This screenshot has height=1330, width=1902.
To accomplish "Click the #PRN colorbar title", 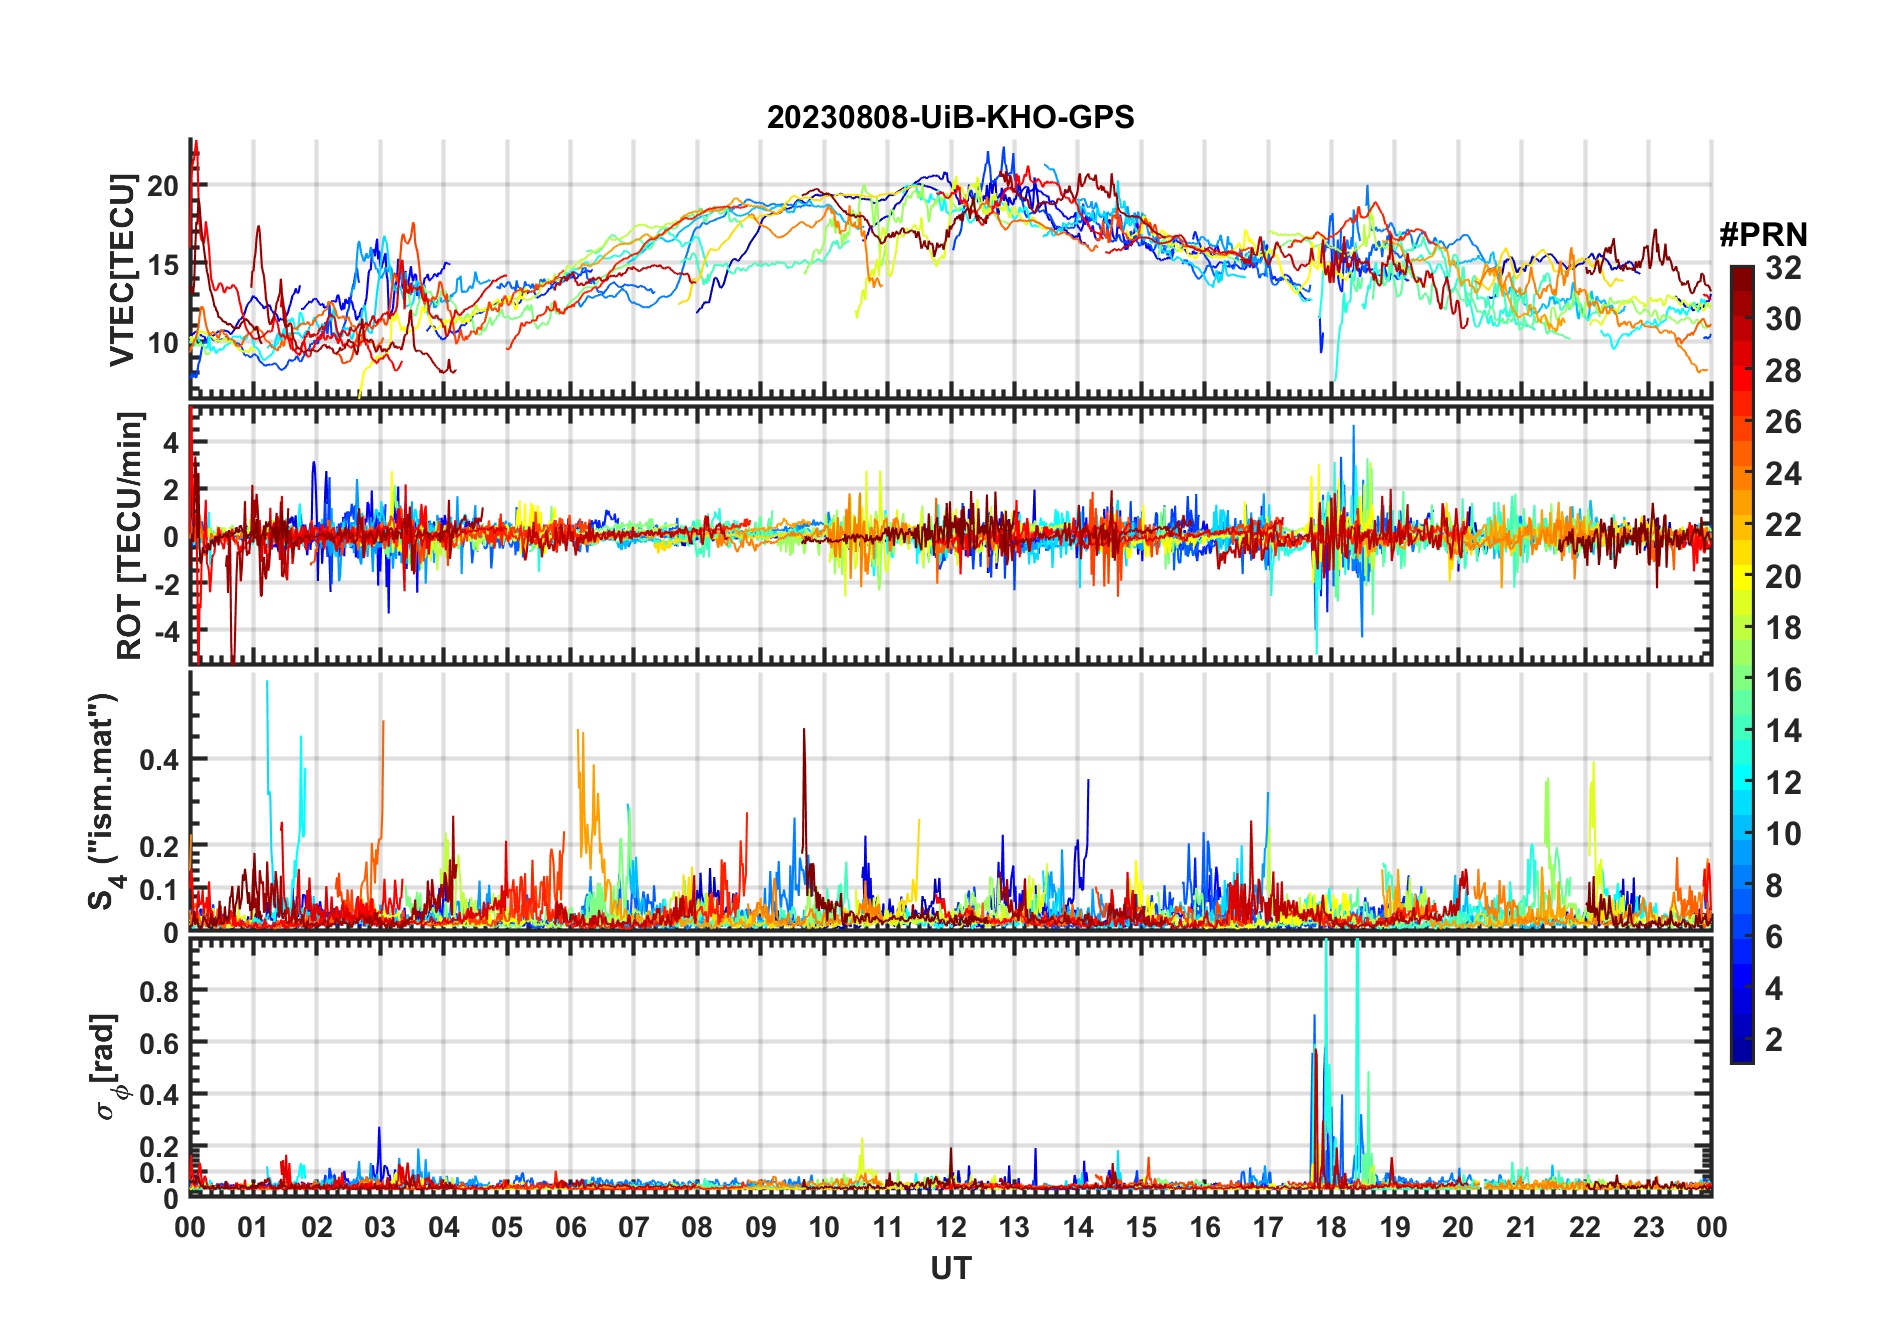I will pyautogui.click(x=1763, y=235).
